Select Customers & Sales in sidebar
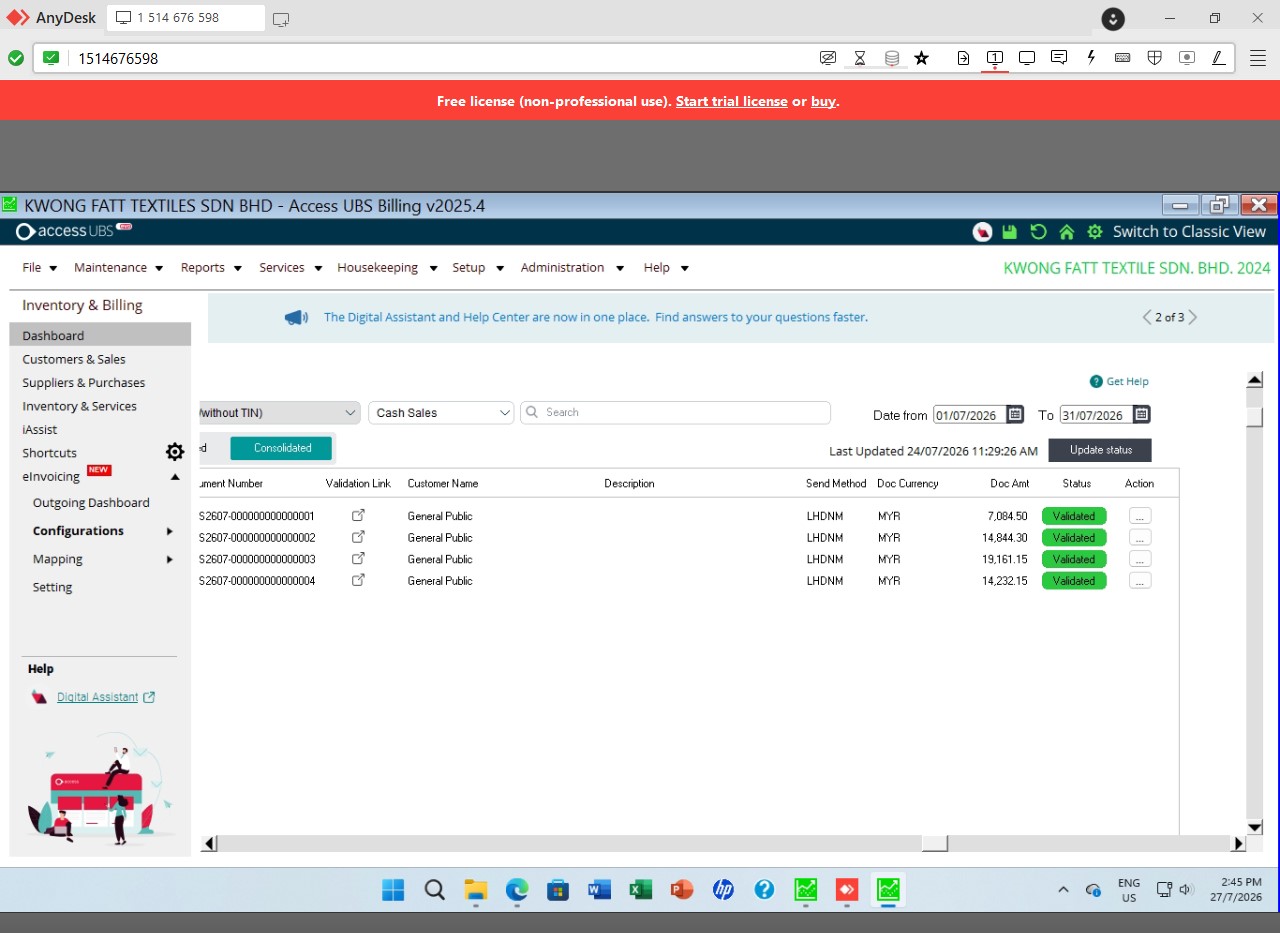 [74, 359]
